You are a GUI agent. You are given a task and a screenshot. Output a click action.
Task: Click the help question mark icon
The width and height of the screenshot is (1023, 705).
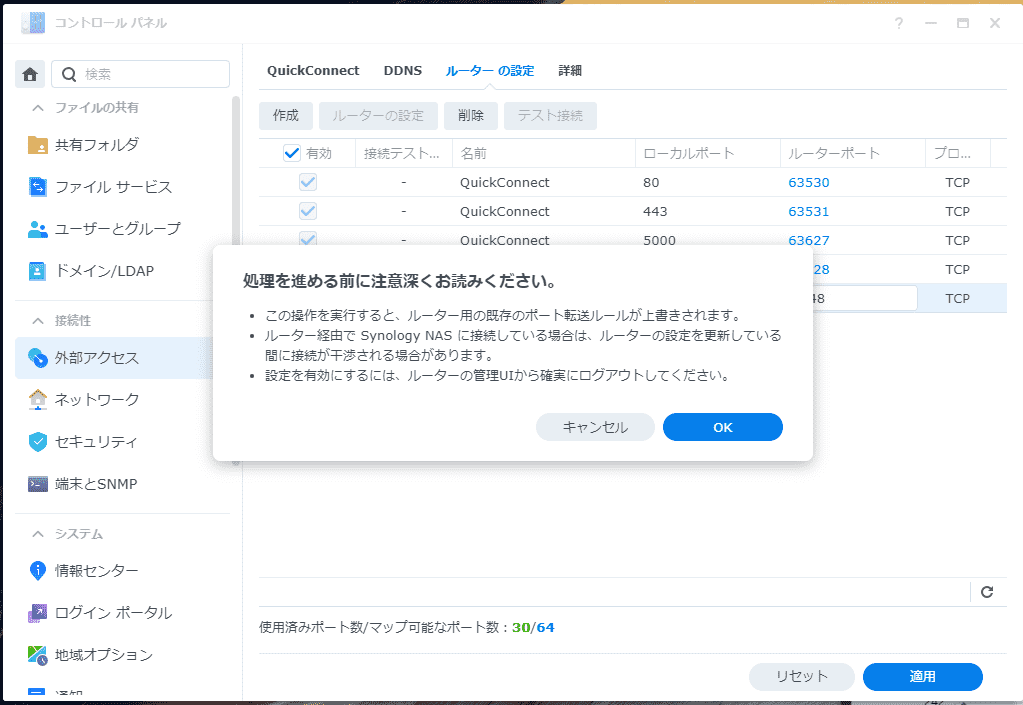click(x=899, y=23)
